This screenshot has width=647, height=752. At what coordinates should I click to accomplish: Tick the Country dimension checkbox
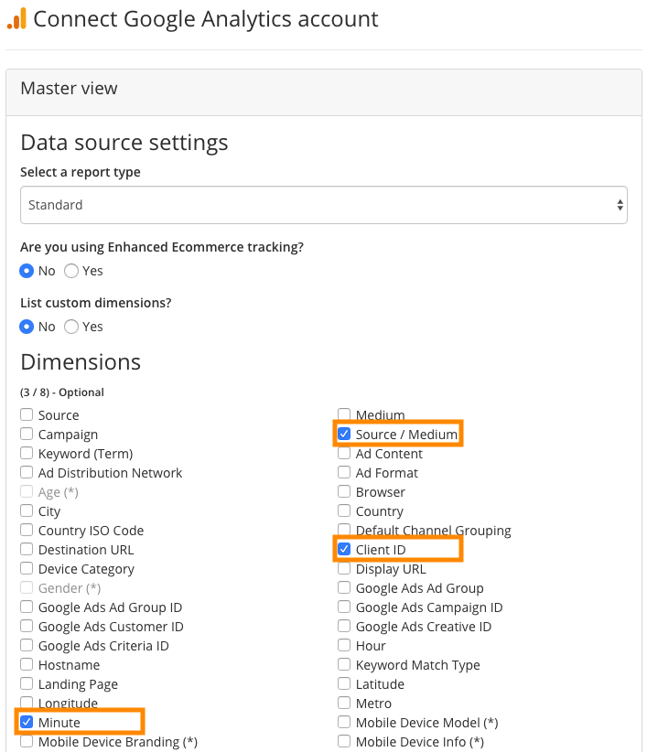coord(344,510)
